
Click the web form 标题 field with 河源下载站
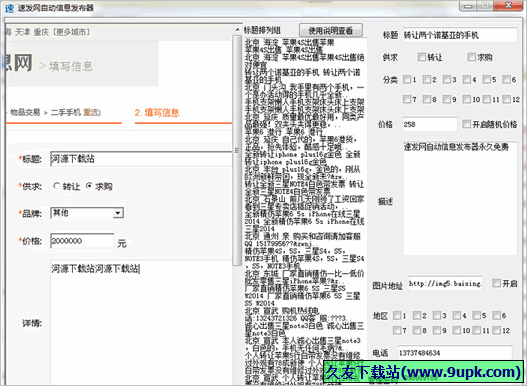point(141,159)
